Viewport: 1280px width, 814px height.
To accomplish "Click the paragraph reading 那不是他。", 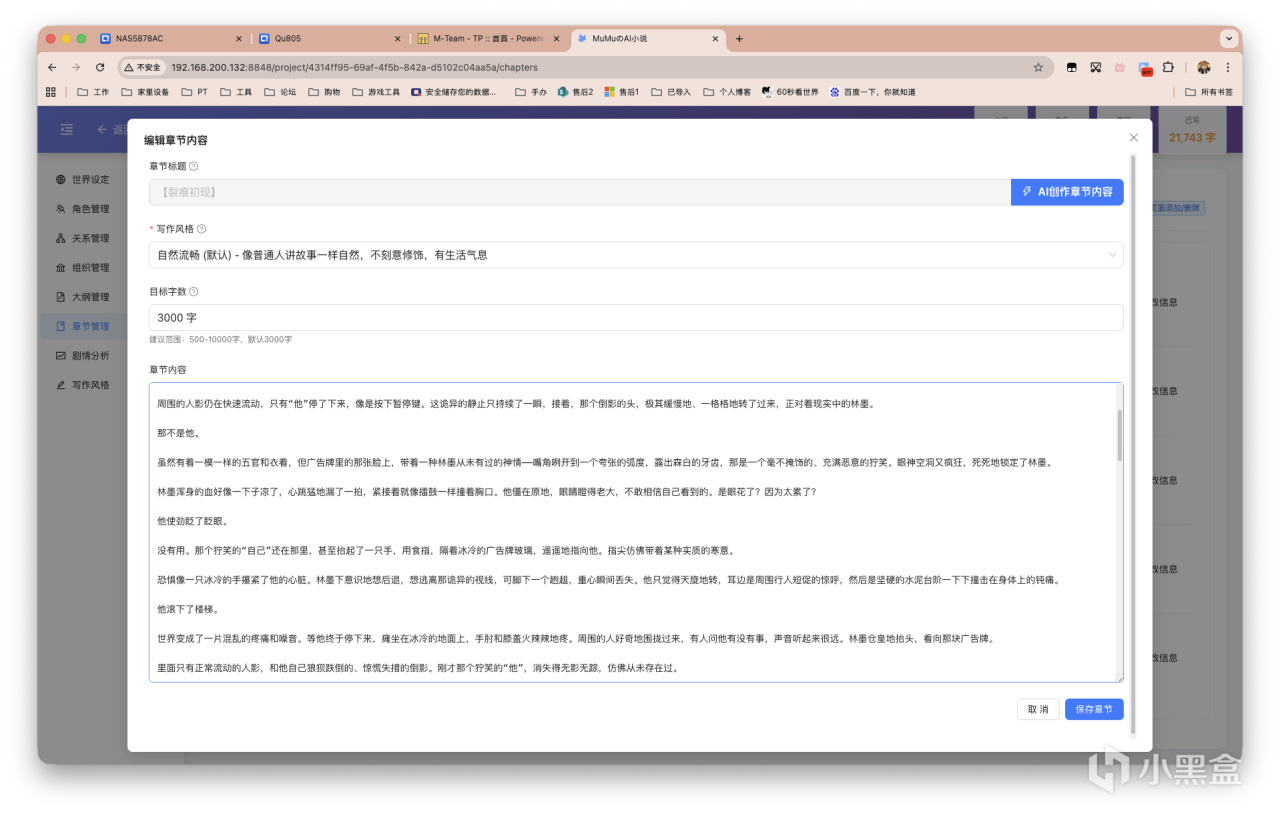I will tap(179, 433).
